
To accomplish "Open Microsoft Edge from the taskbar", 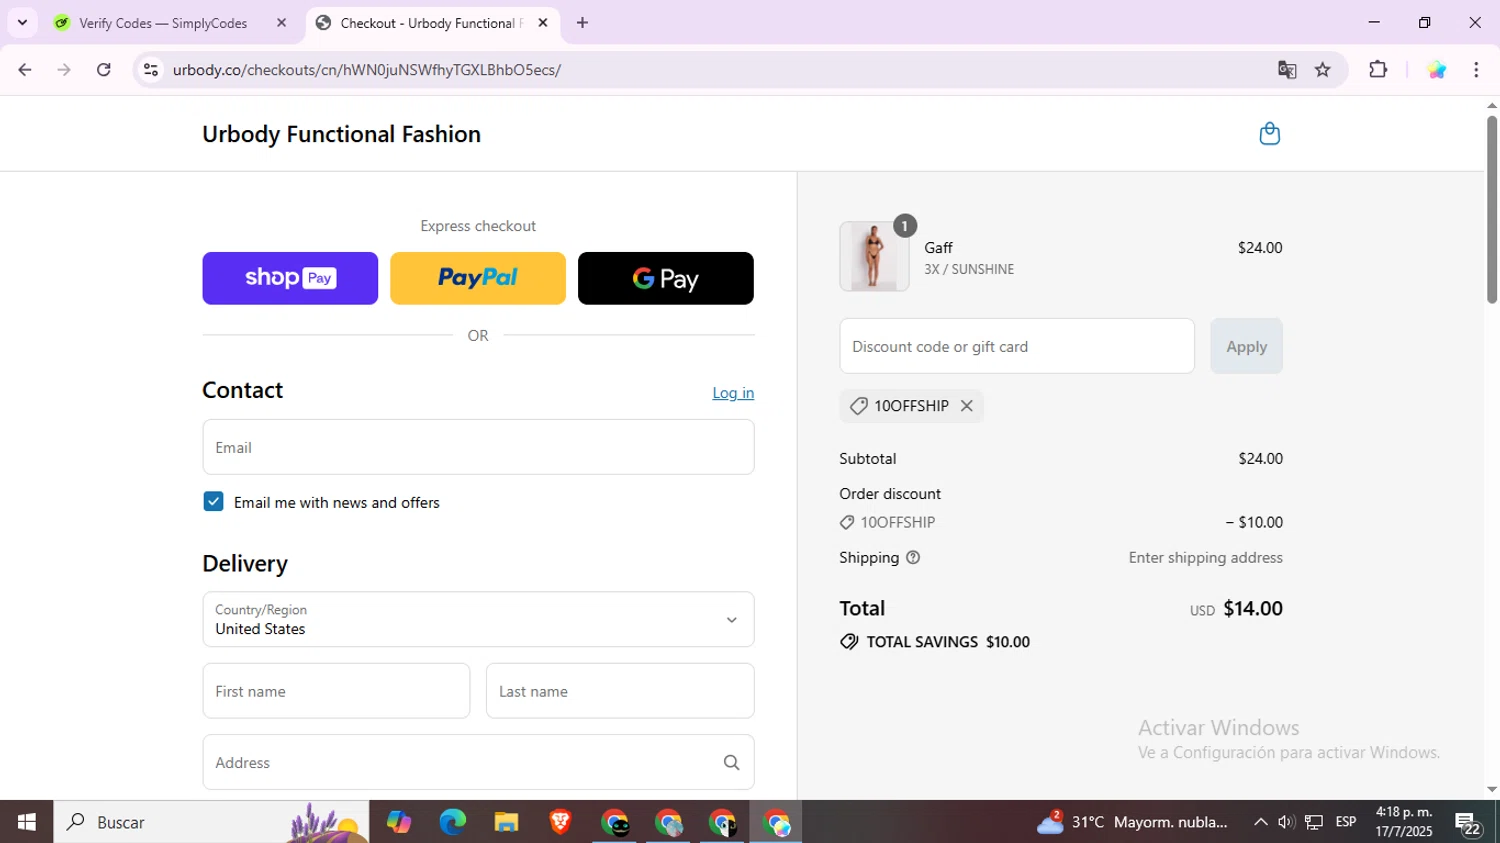I will pos(452,822).
